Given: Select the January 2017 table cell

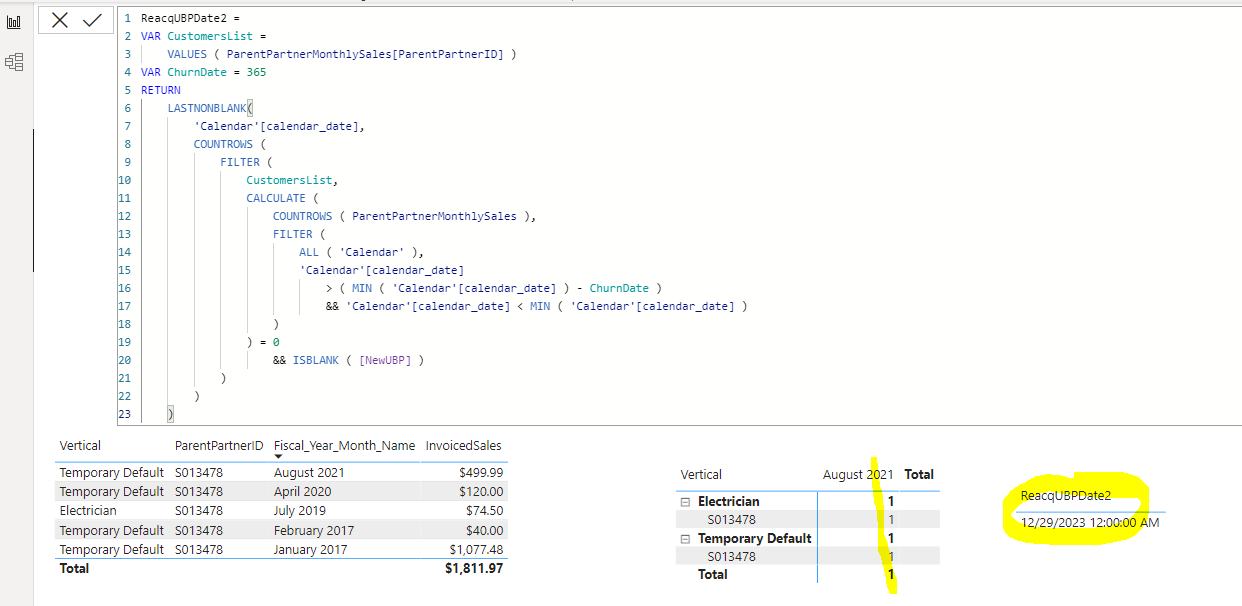Looking at the screenshot, I should tap(311, 550).
